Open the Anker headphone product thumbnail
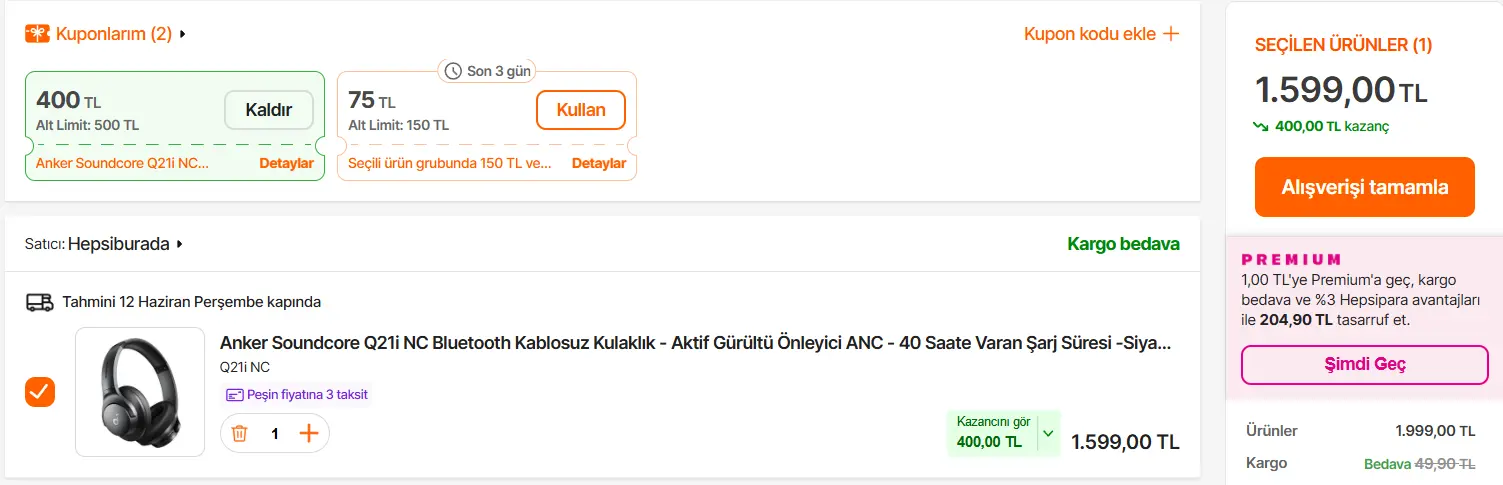This screenshot has width=1503, height=485. [140, 392]
